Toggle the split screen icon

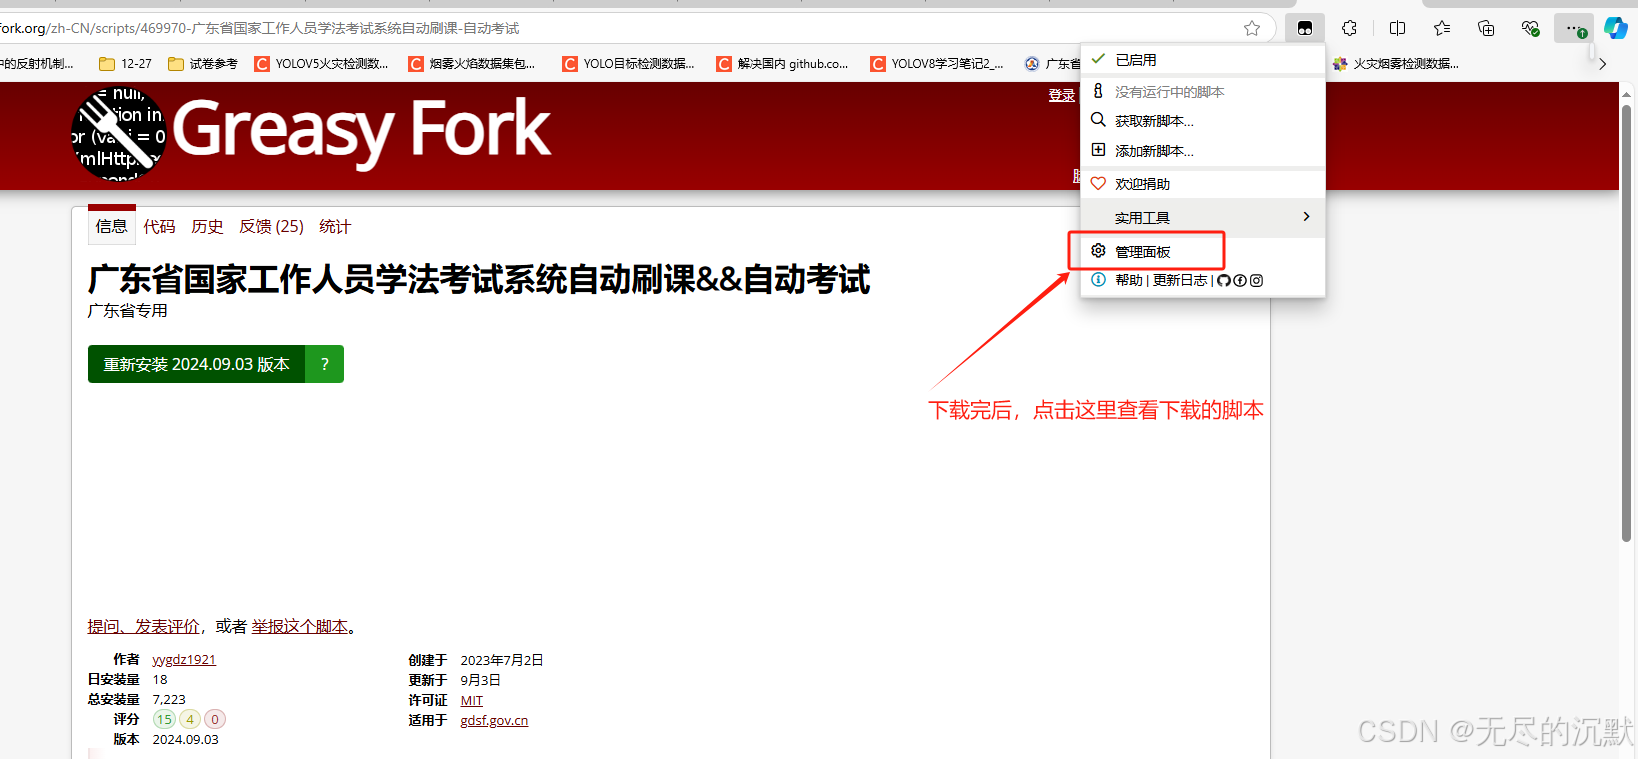[x=1397, y=28]
